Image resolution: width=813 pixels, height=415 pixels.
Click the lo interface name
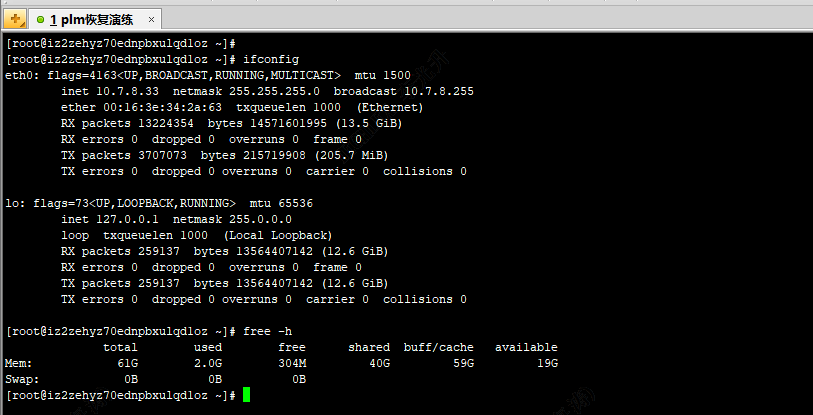click(x=11, y=203)
